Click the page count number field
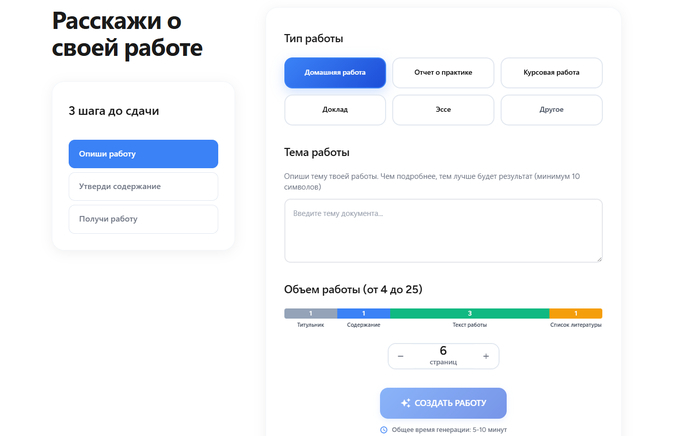 pos(443,351)
